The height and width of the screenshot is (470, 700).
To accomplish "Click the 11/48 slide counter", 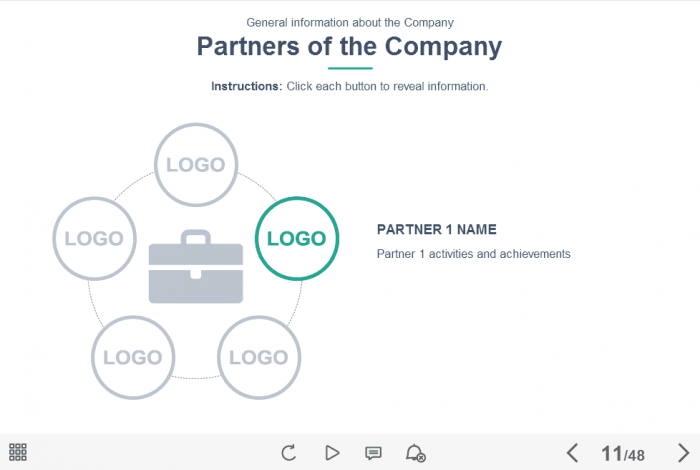I will click(622, 454).
